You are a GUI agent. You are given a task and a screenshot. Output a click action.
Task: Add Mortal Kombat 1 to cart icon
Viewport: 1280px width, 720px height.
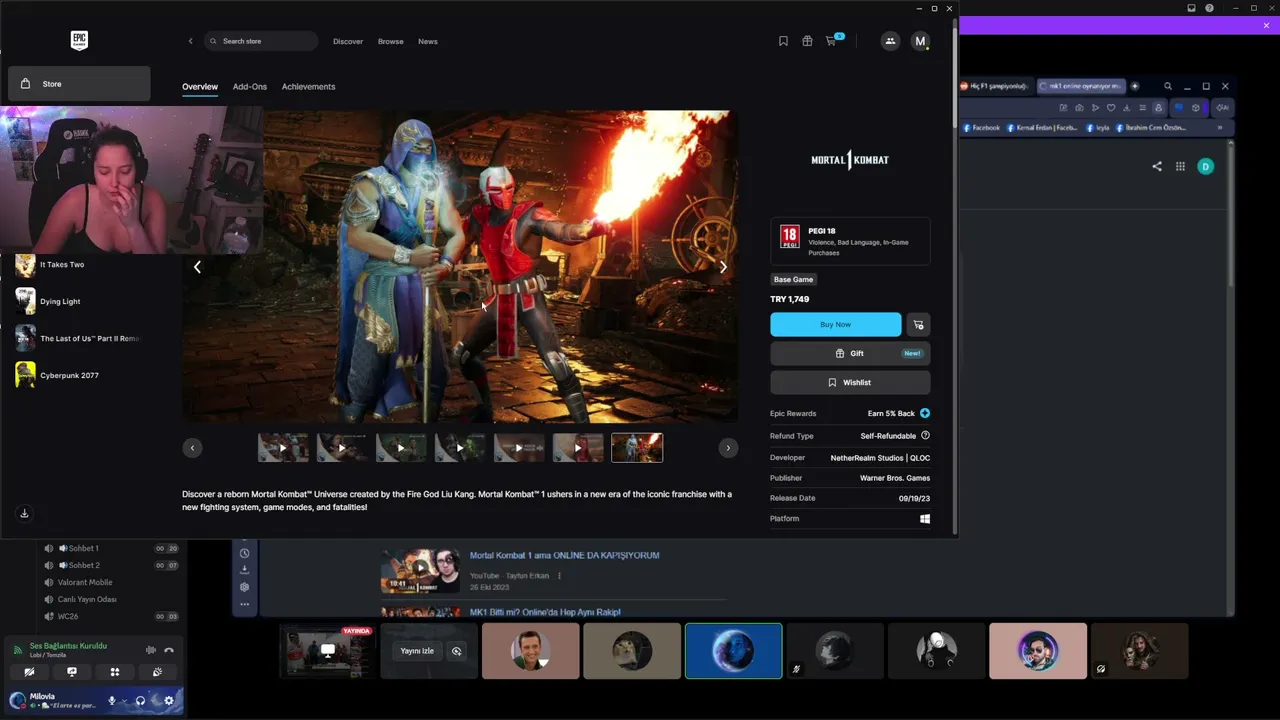point(918,324)
